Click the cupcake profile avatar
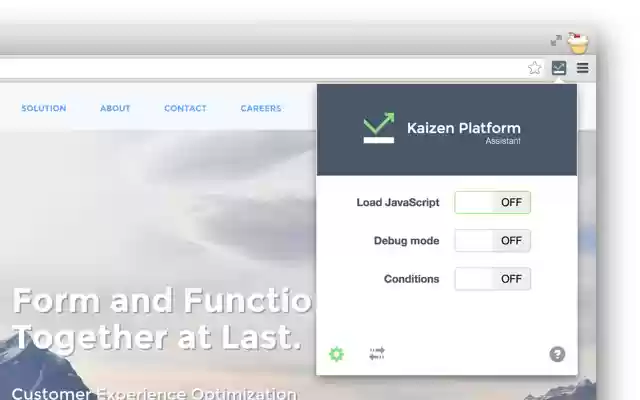 578,43
